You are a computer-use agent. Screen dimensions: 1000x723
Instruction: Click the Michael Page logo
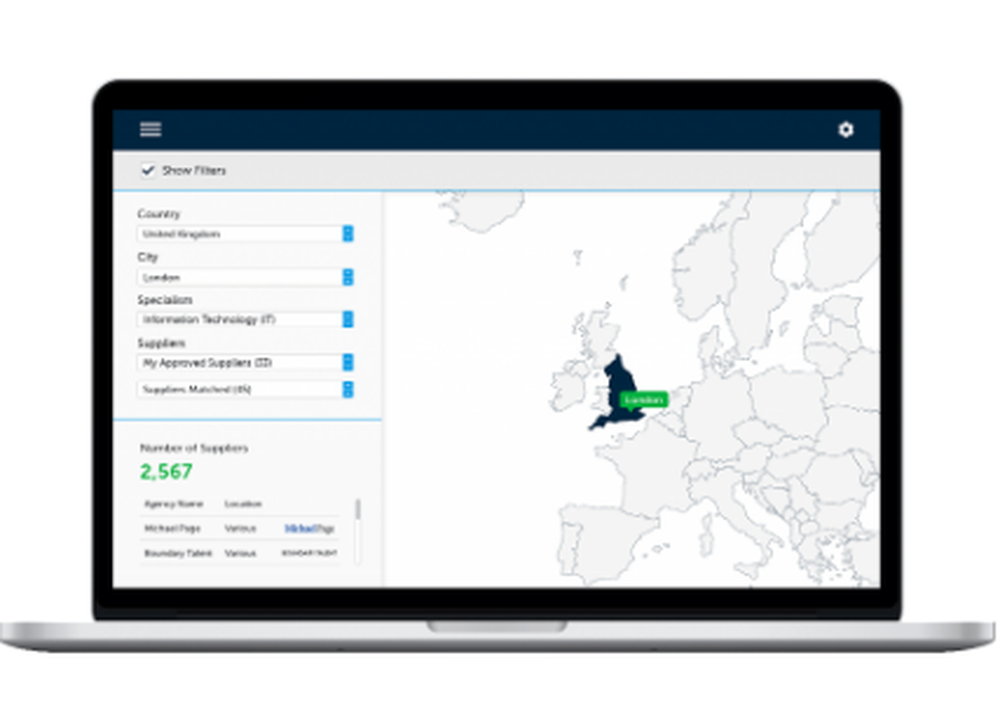pyautogui.click(x=309, y=529)
